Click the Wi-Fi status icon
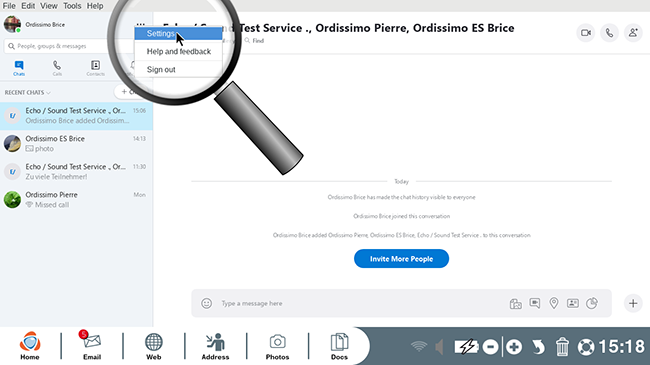Viewport: 650px width, 365px height. pyautogui.click(x=419, y=346)
